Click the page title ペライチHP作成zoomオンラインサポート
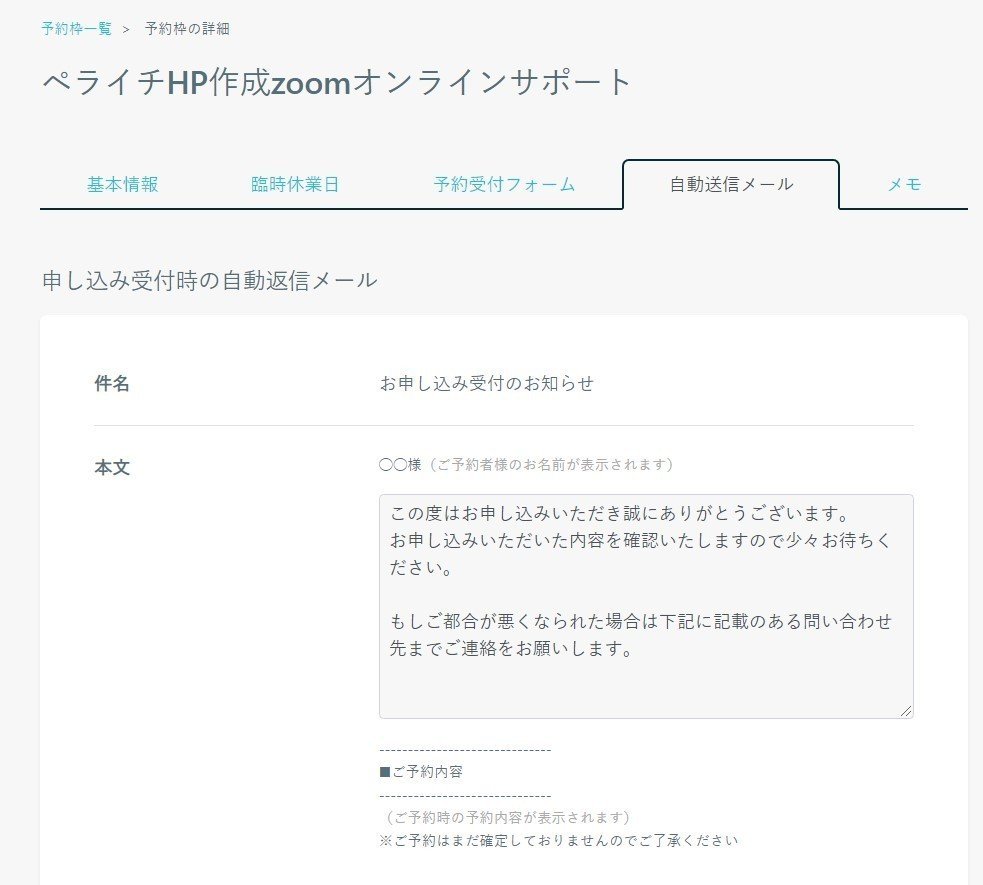 coord(334,82)
